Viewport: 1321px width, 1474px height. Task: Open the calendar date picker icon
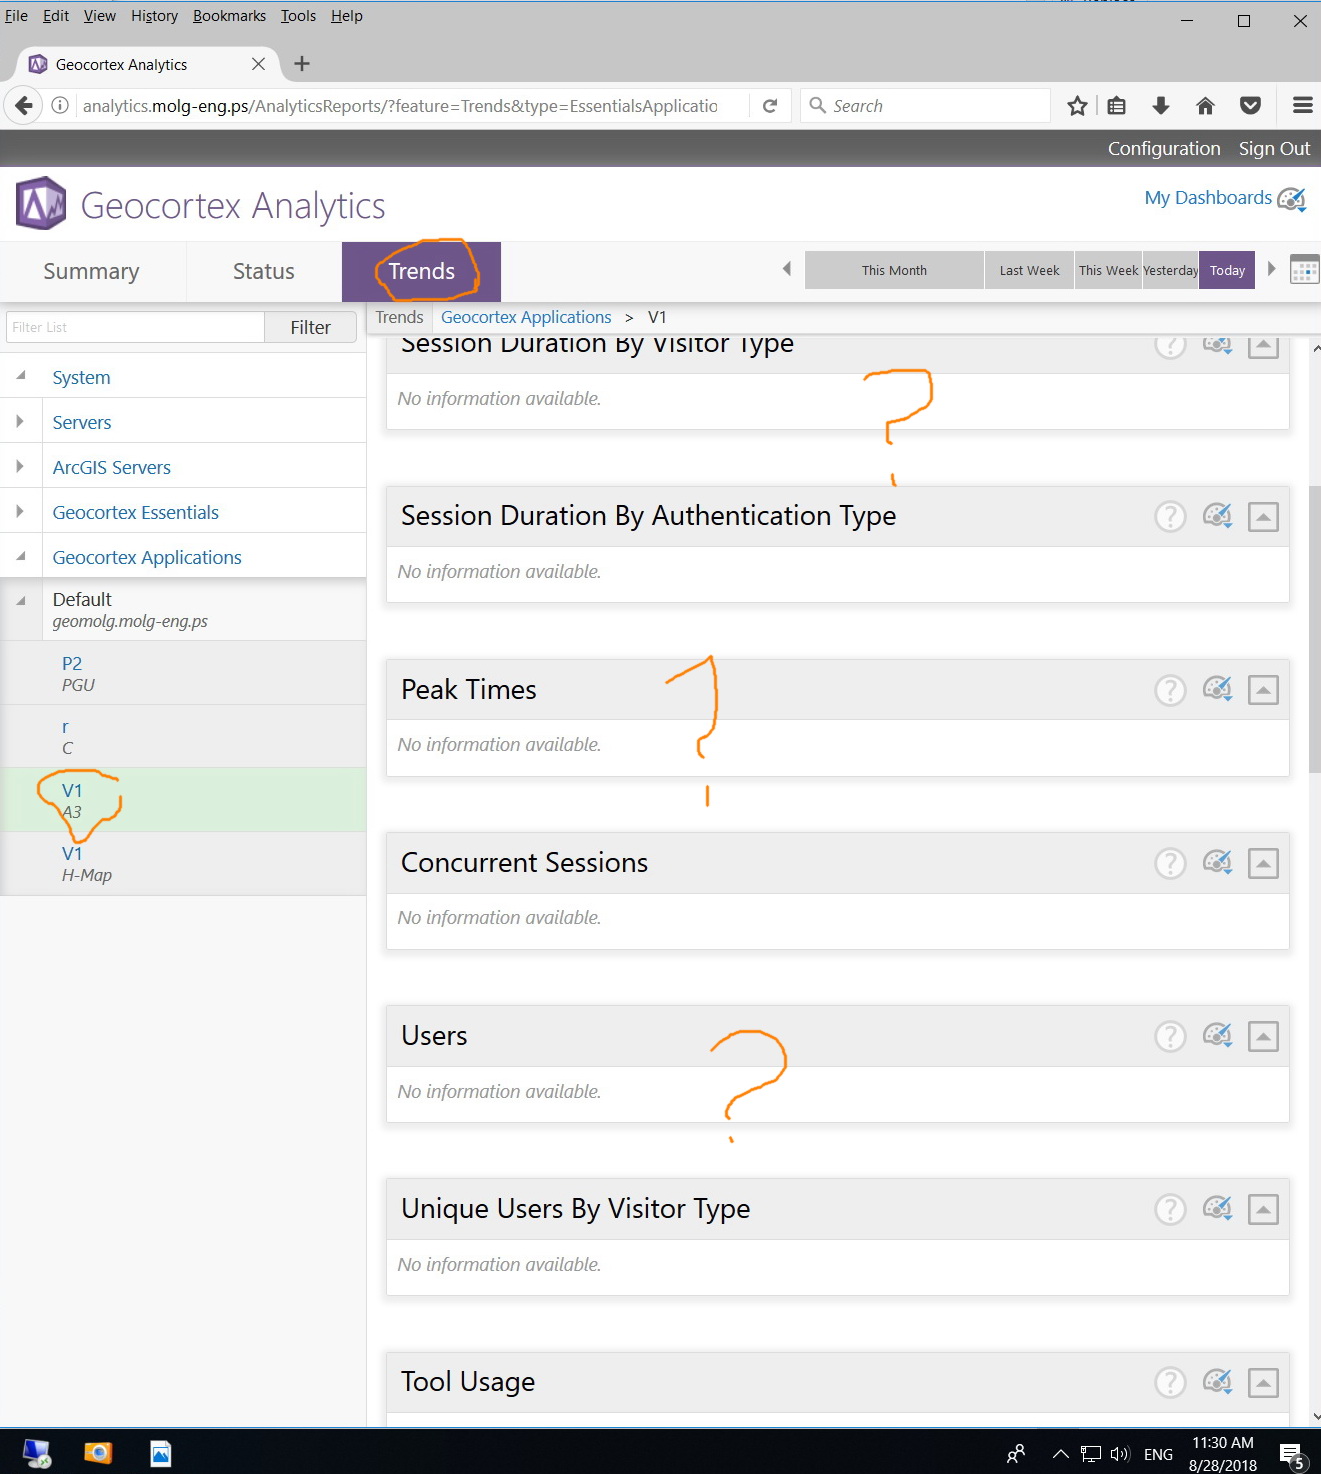coord(1304,270)
